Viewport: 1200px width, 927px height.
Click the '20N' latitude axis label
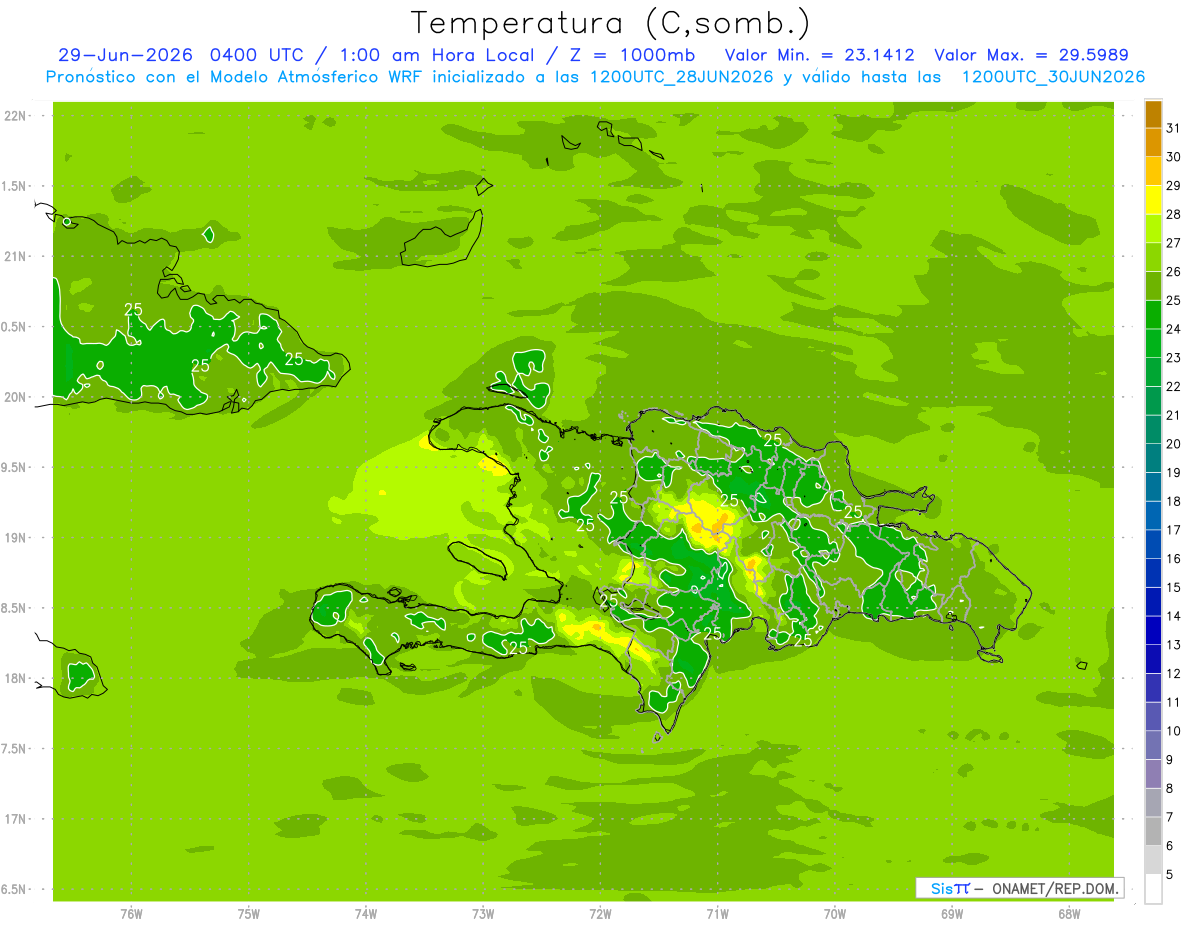tap(17, 398)
